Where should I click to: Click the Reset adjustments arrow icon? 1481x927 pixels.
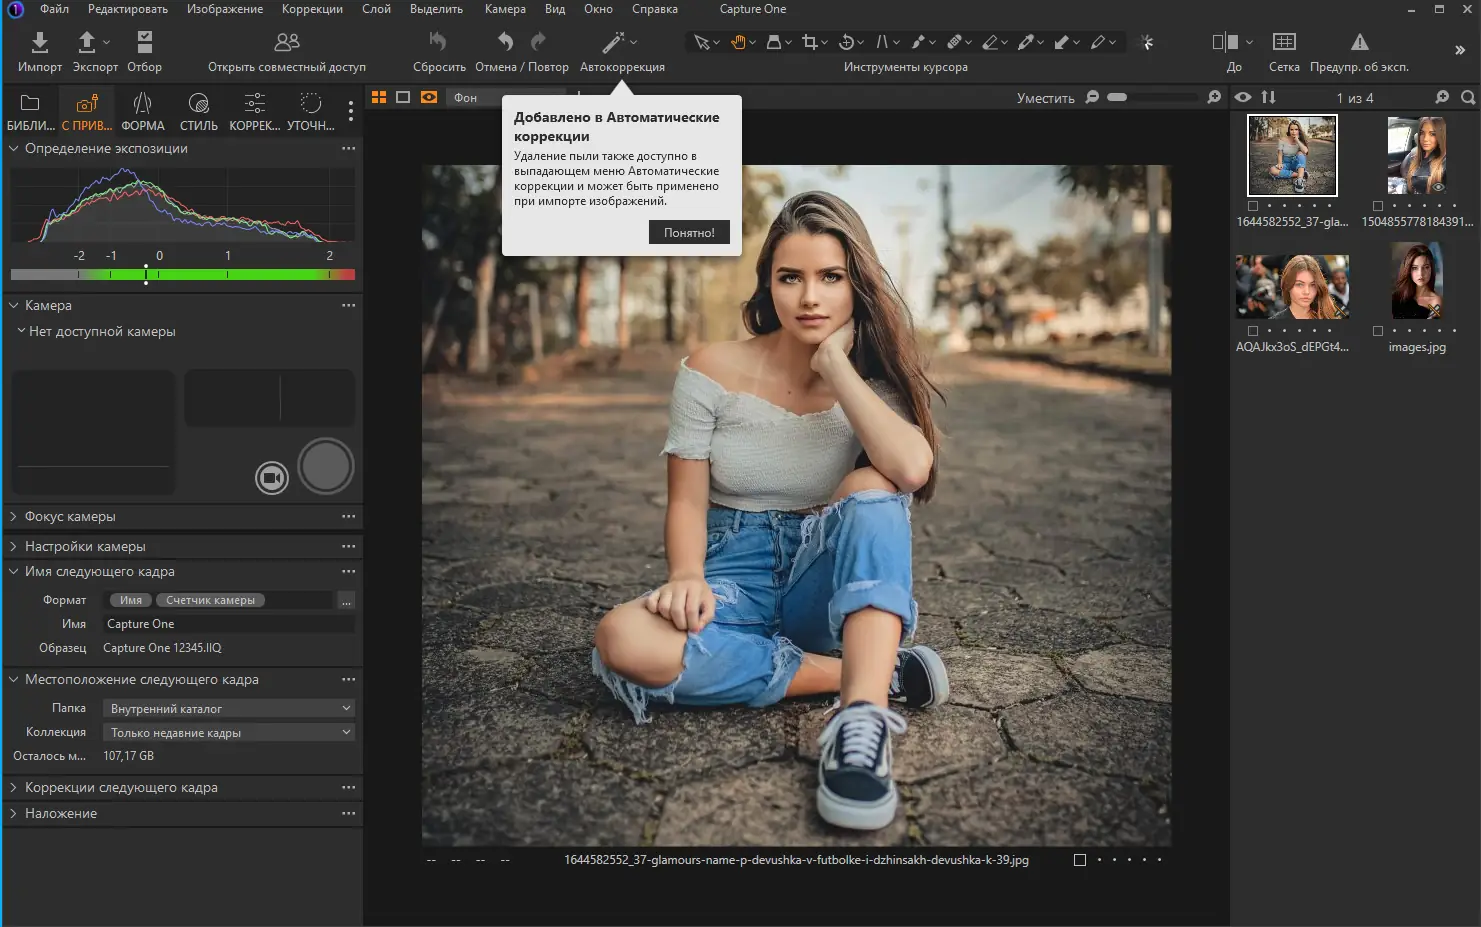(438, 42)
